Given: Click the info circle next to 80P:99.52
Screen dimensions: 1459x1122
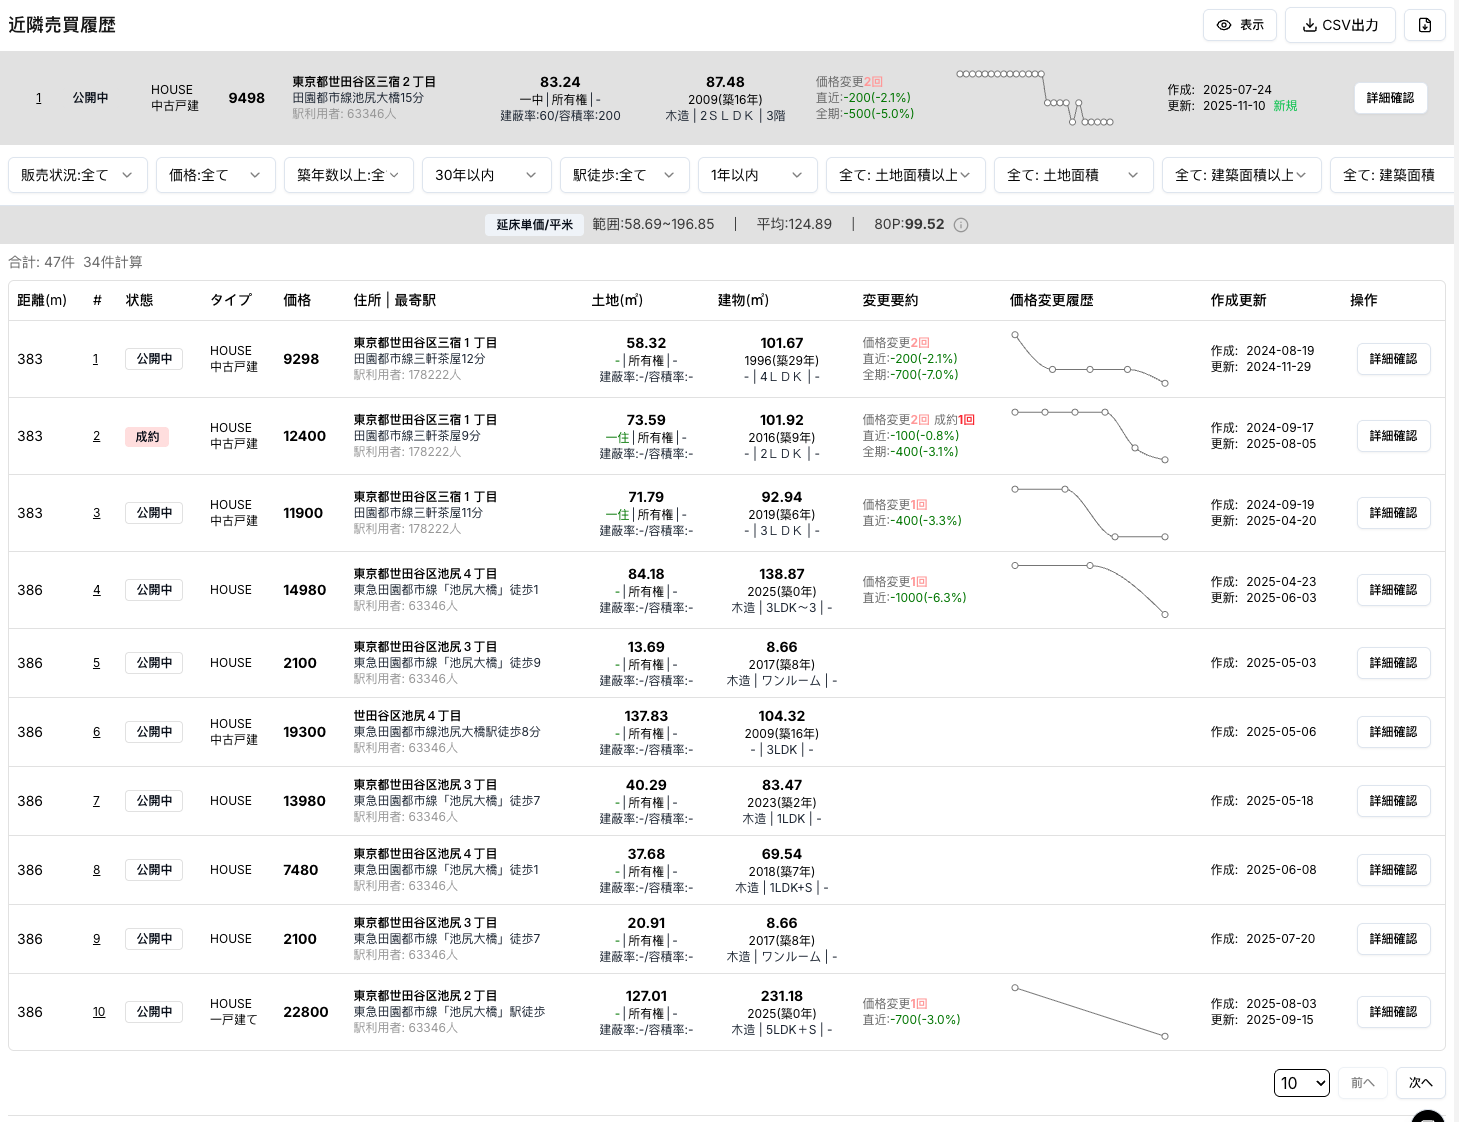Looking at the screenshot, I should [961, 225].
